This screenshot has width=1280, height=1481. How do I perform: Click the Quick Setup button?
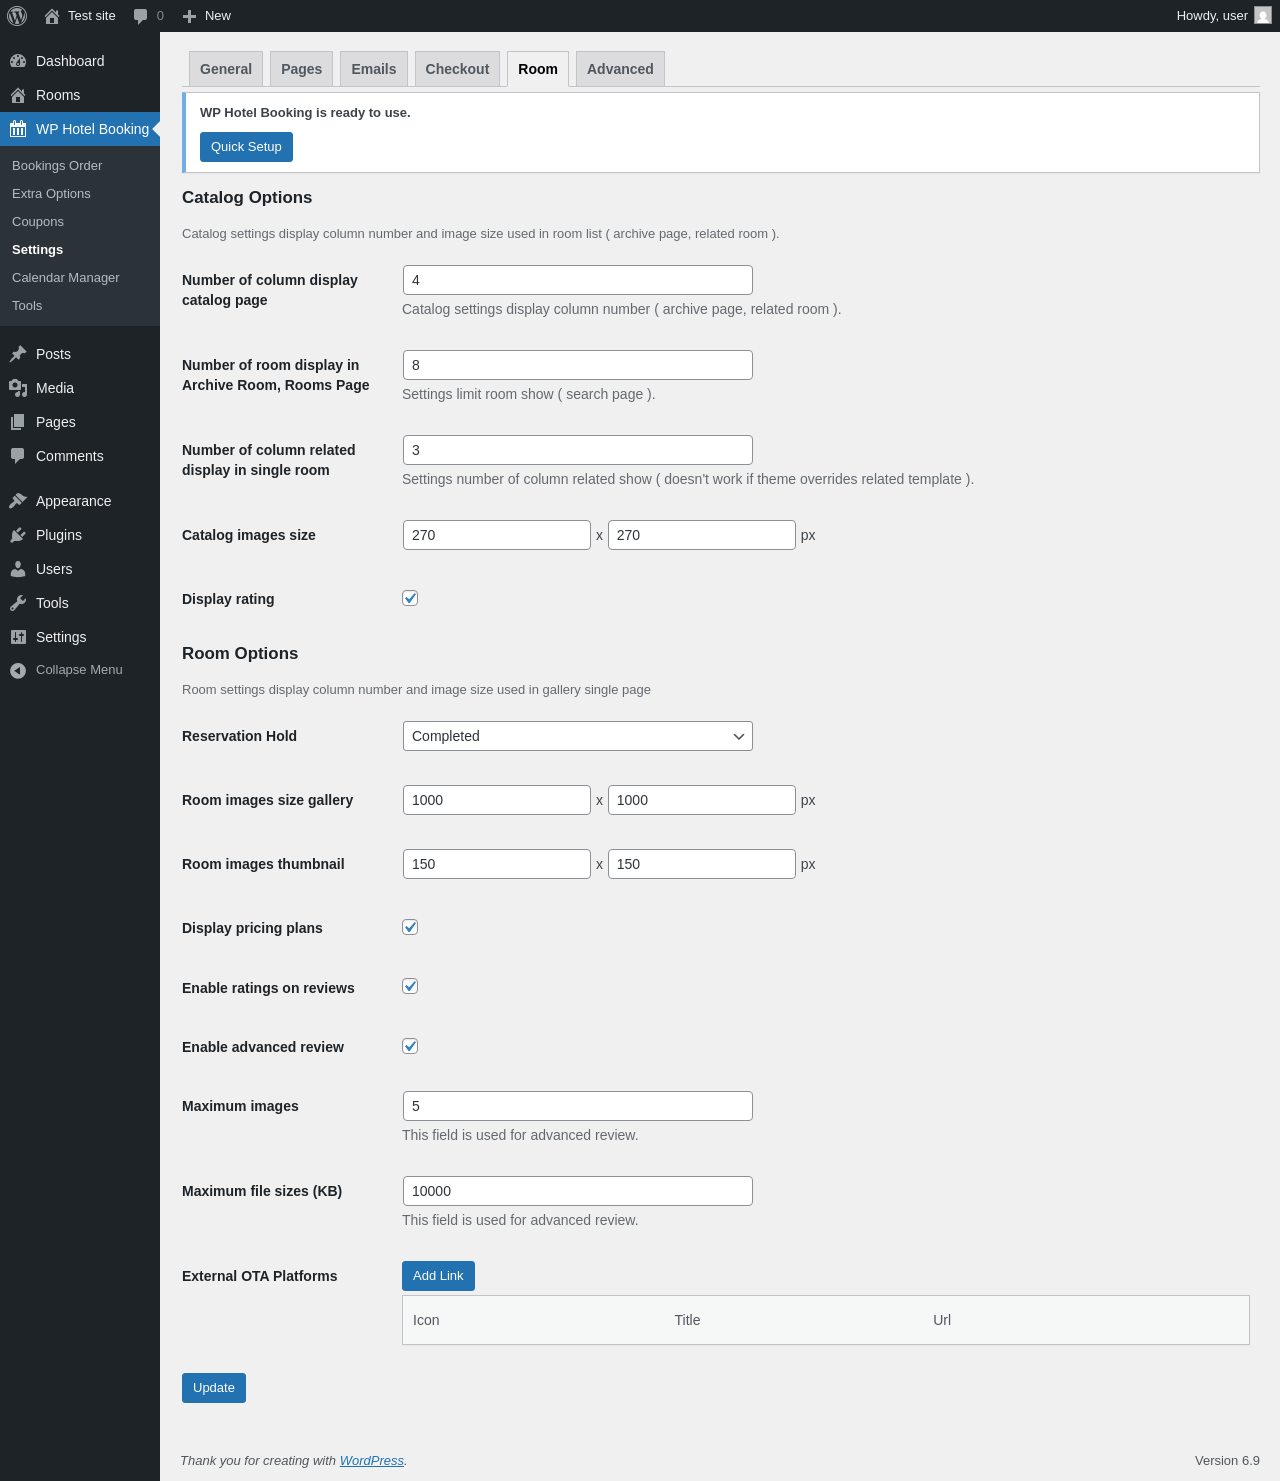(246, 147)
